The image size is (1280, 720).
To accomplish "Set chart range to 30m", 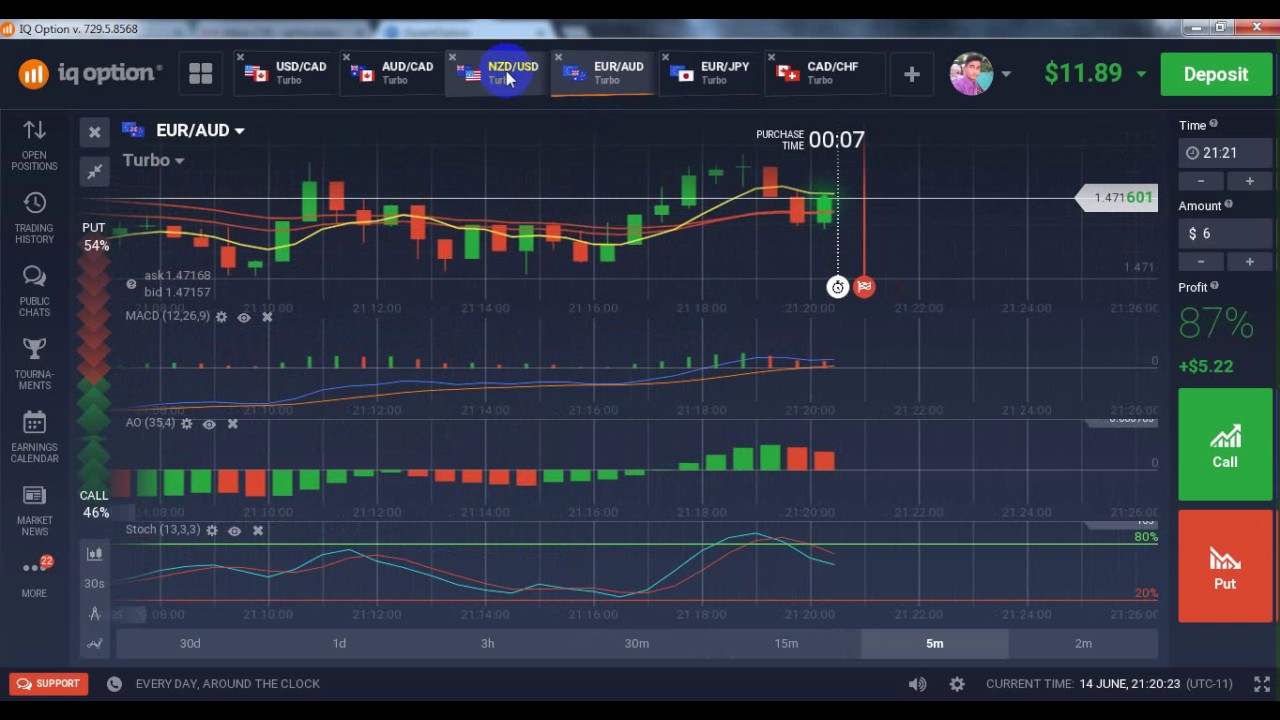I will tap(636, 644).
